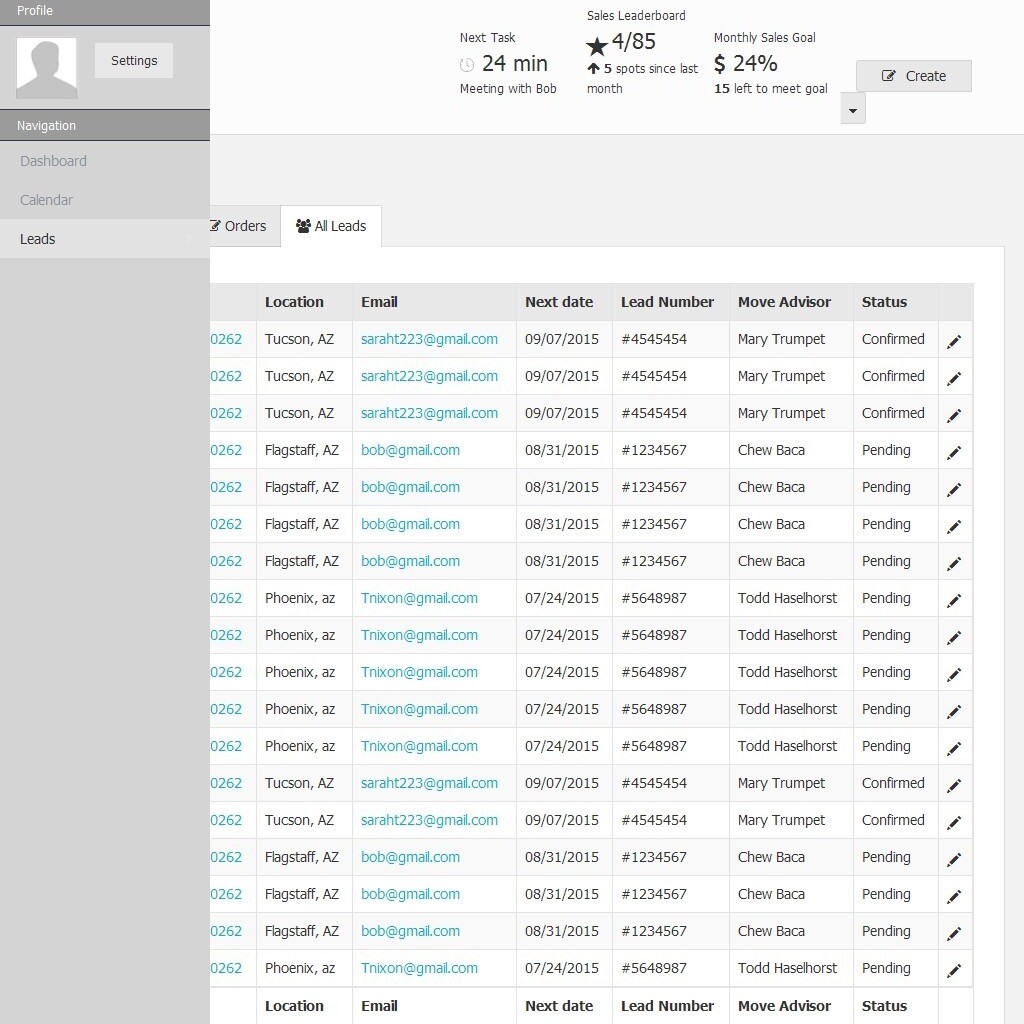
Task: Open the first saraht223@gmail.com email link
Action: [429, 339]
